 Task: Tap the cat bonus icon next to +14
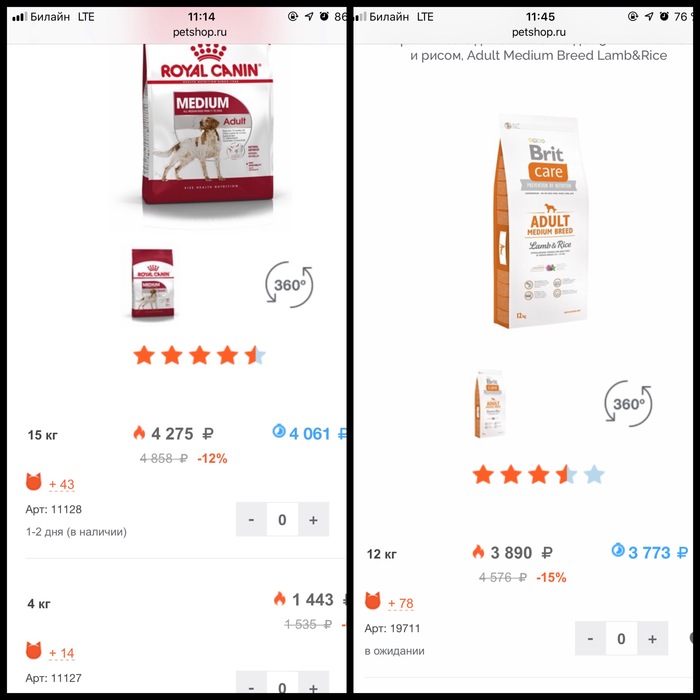coord(33,650)
